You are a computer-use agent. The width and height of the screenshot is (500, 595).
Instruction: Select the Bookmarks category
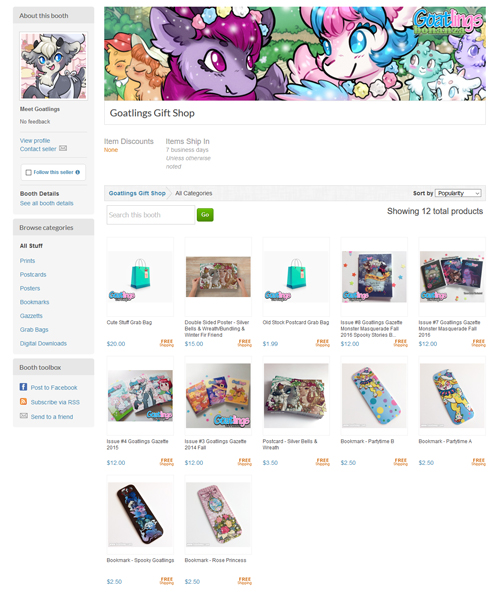pos(35,302)
